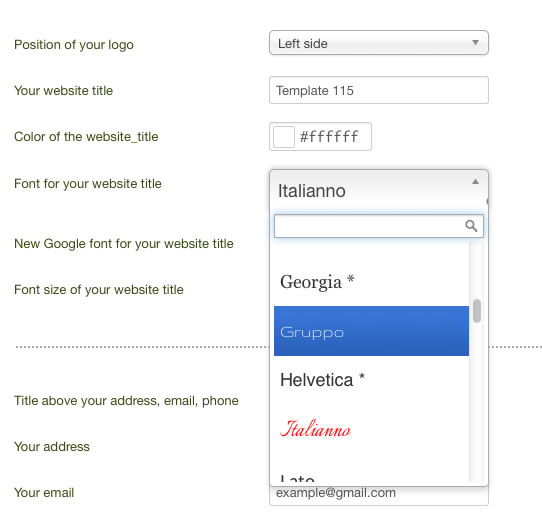Click the 'Font for your website title' label
Viewport: 542px width, 518px height.
tap(88, 184)
